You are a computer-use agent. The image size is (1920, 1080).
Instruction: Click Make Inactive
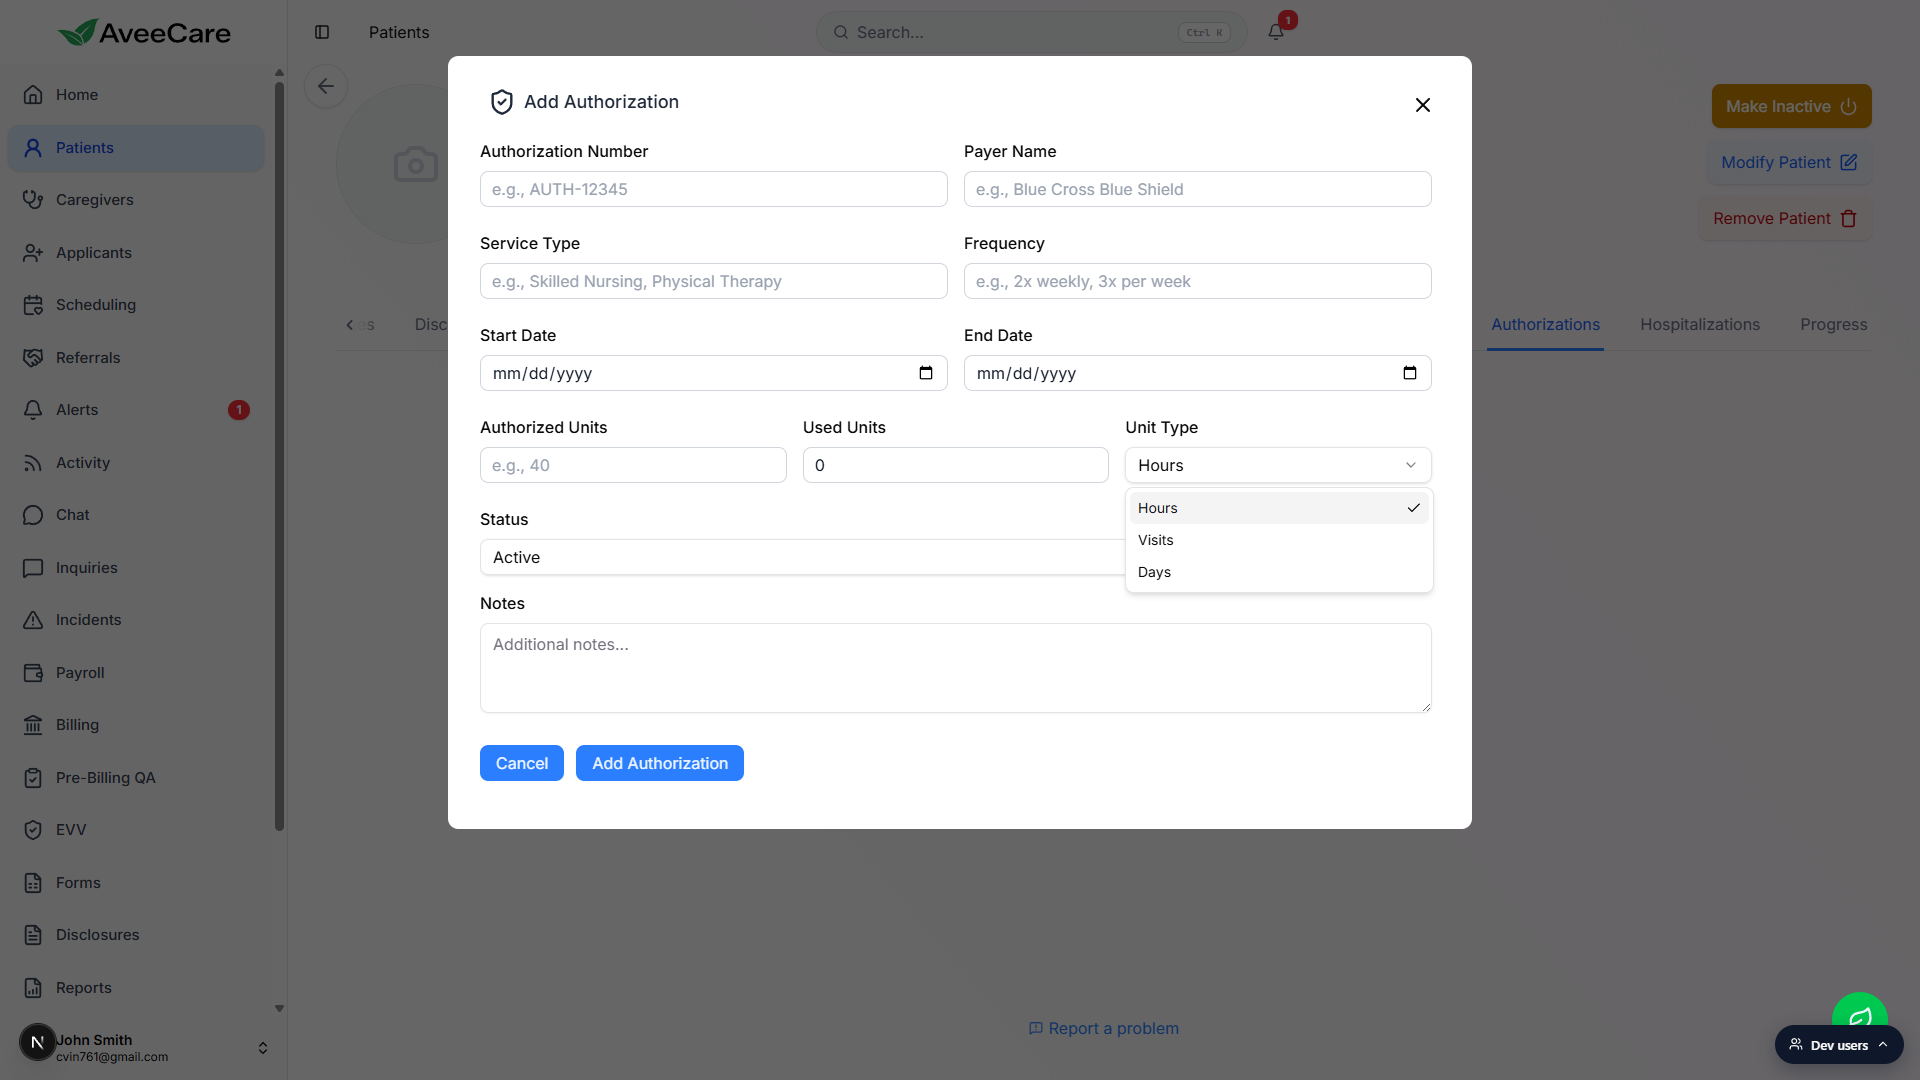coord(1791,106)
